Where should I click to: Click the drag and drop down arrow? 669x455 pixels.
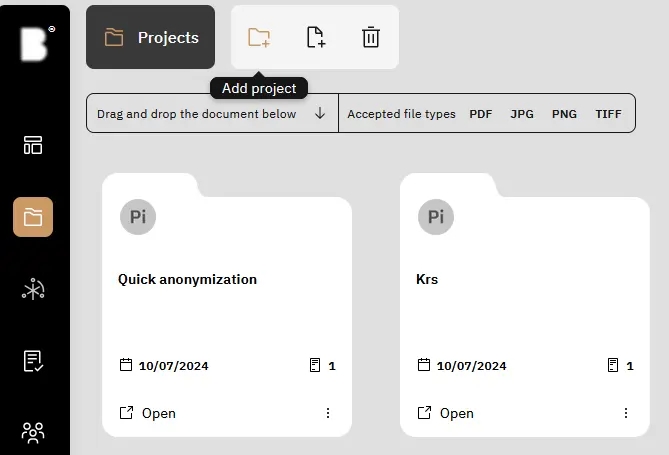click(x=320, y=114)
